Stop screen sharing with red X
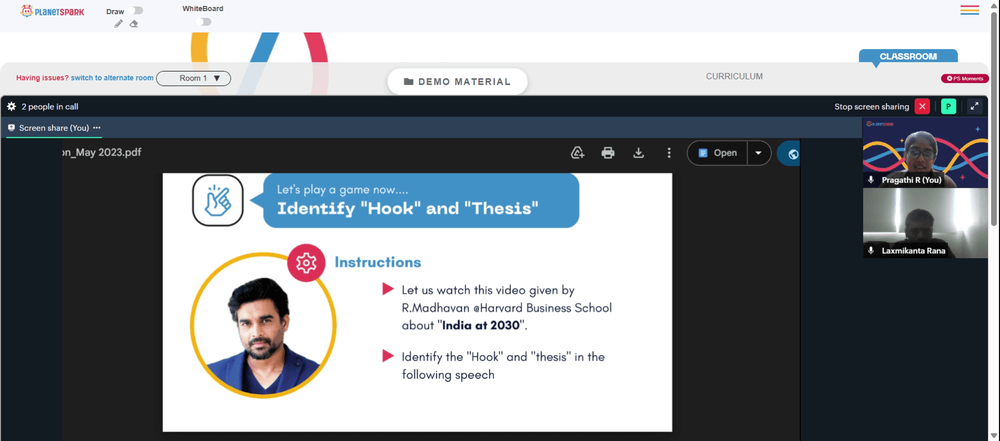 [922, 107]
